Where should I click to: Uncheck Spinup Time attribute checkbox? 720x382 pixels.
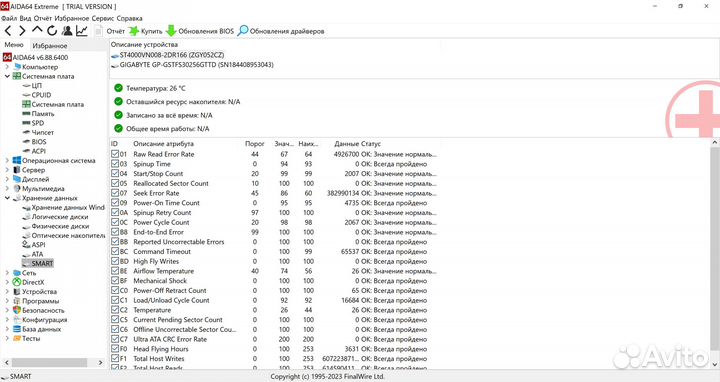click(x=115, y=164)
